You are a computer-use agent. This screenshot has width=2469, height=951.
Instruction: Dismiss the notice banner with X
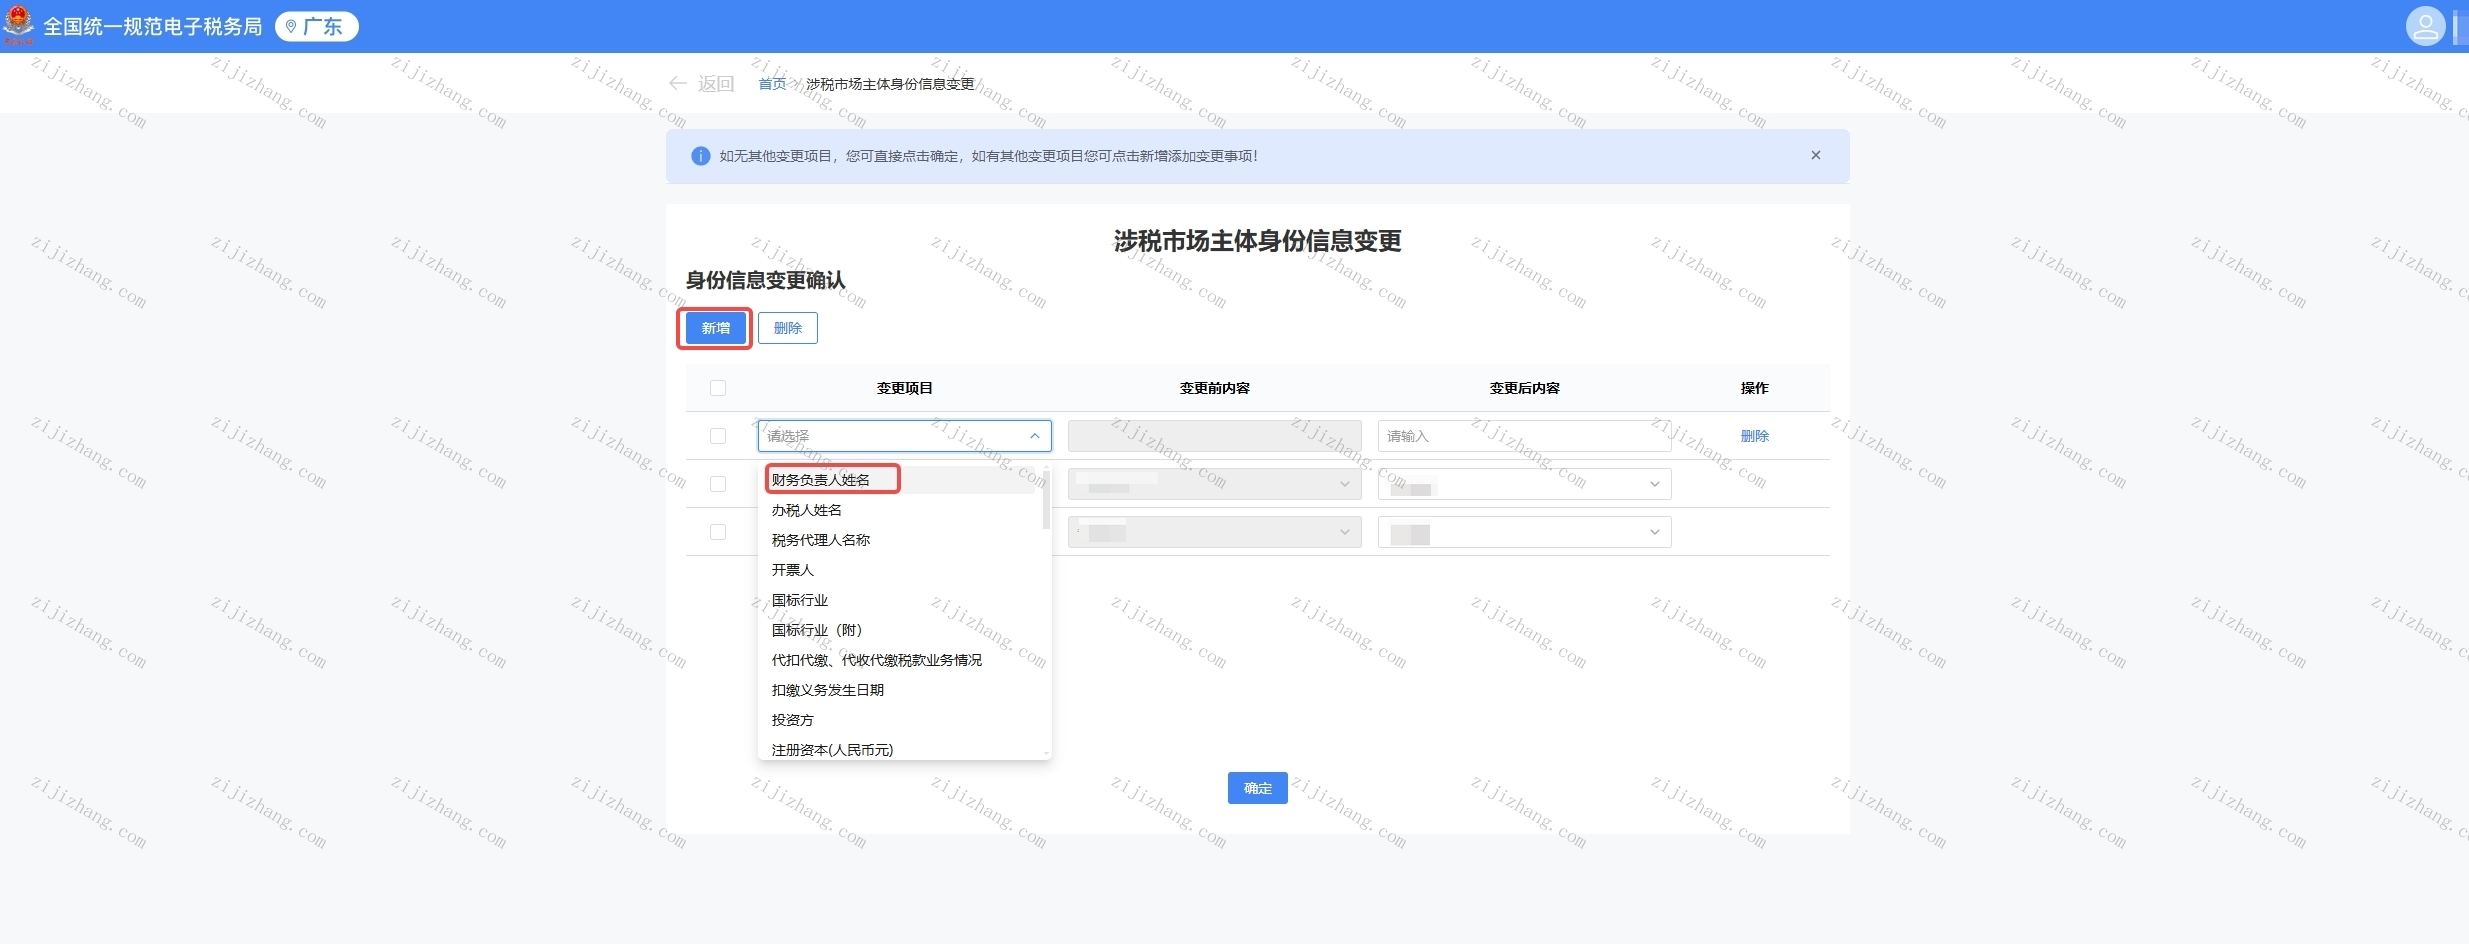pos(1815,155)
